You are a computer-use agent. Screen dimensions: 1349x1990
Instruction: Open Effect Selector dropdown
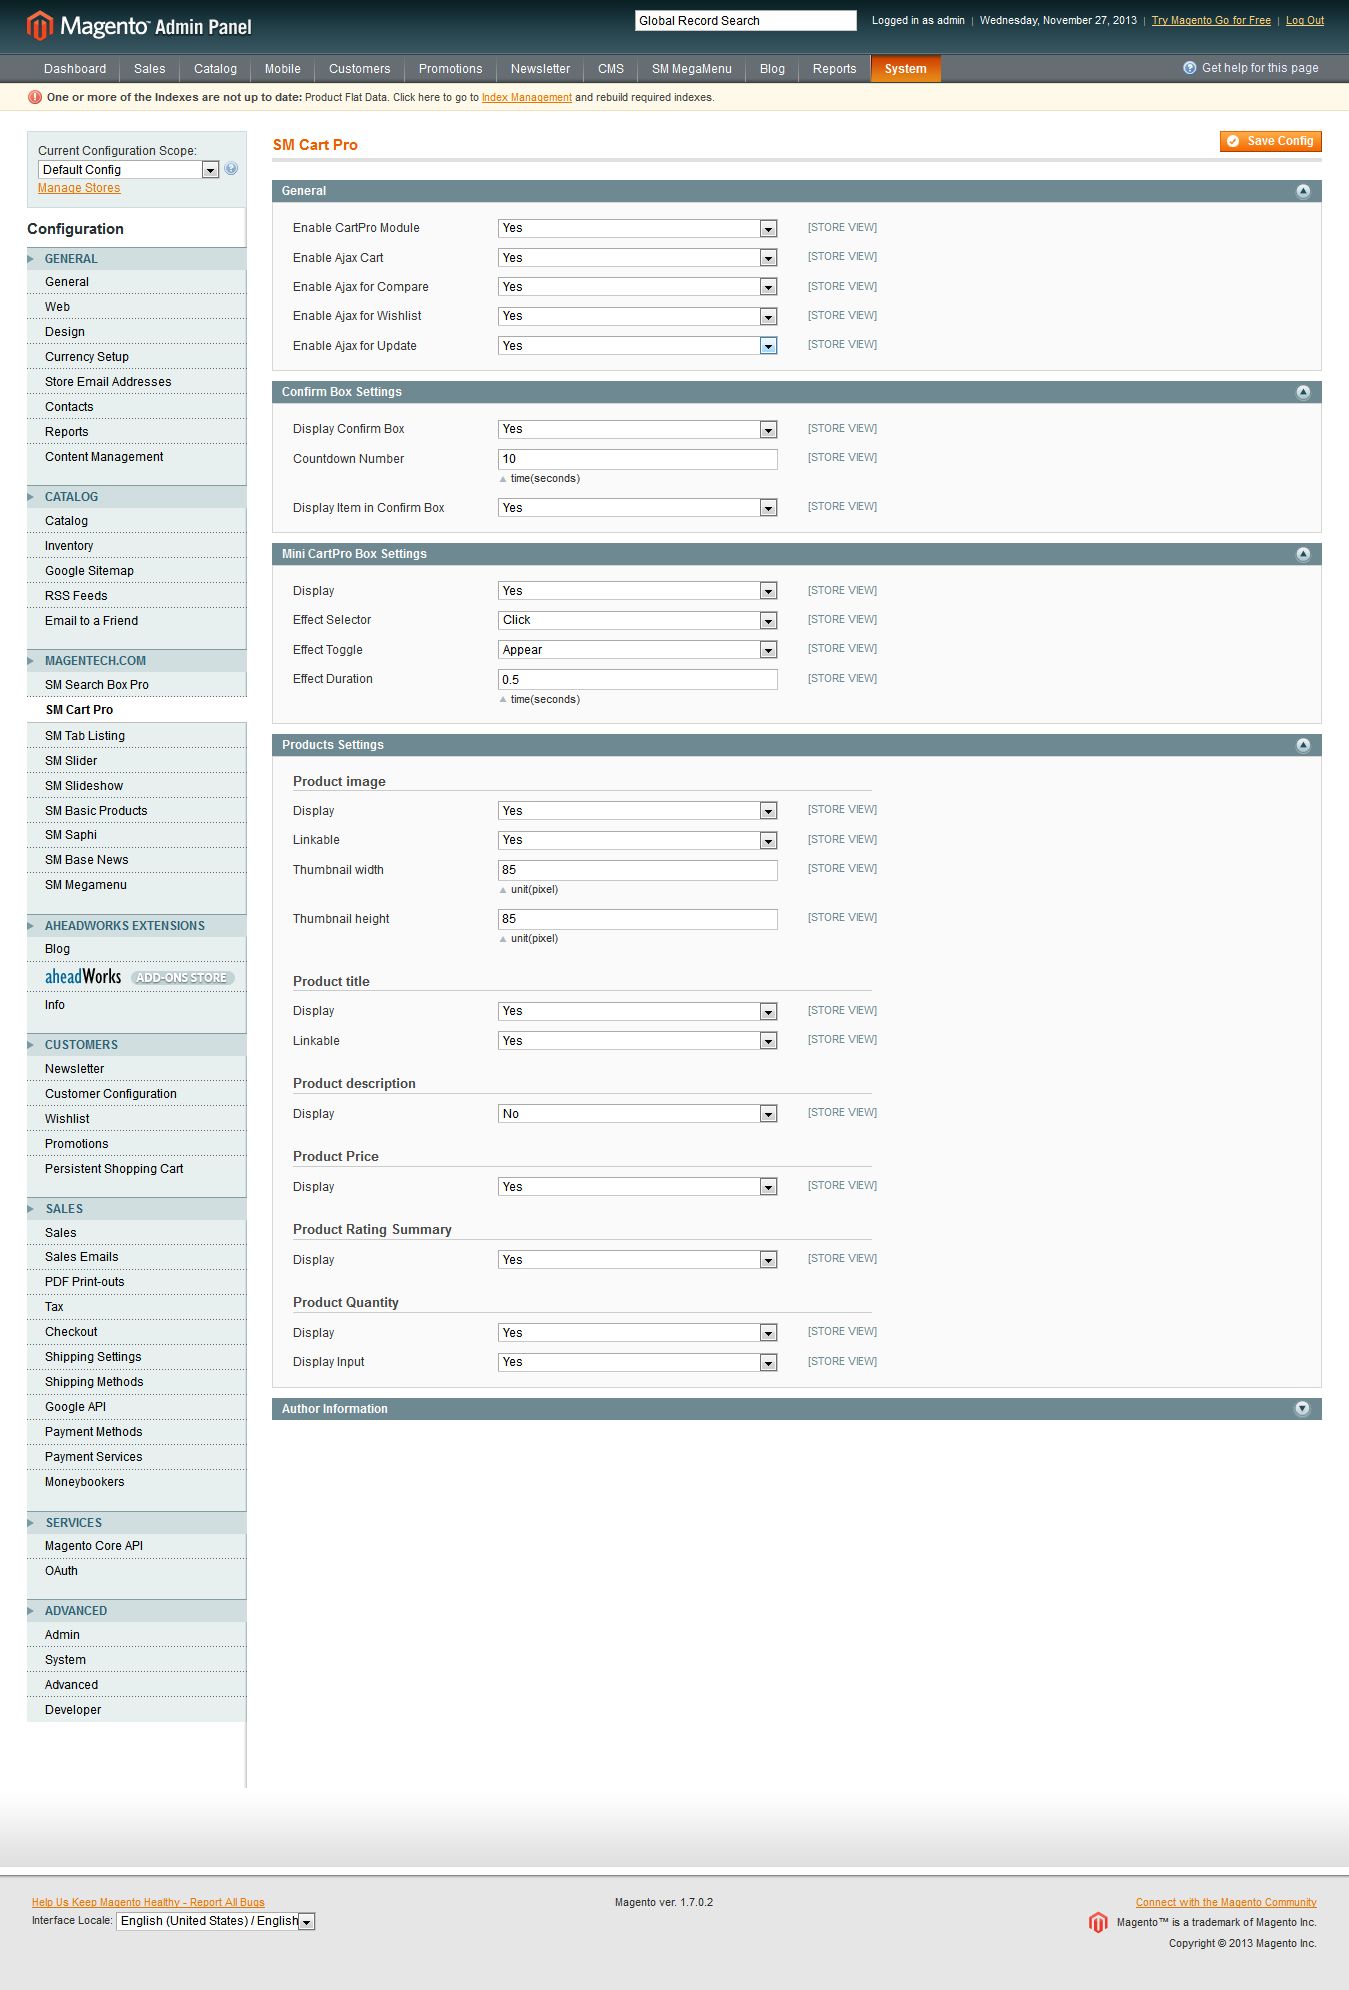point(637,620)
